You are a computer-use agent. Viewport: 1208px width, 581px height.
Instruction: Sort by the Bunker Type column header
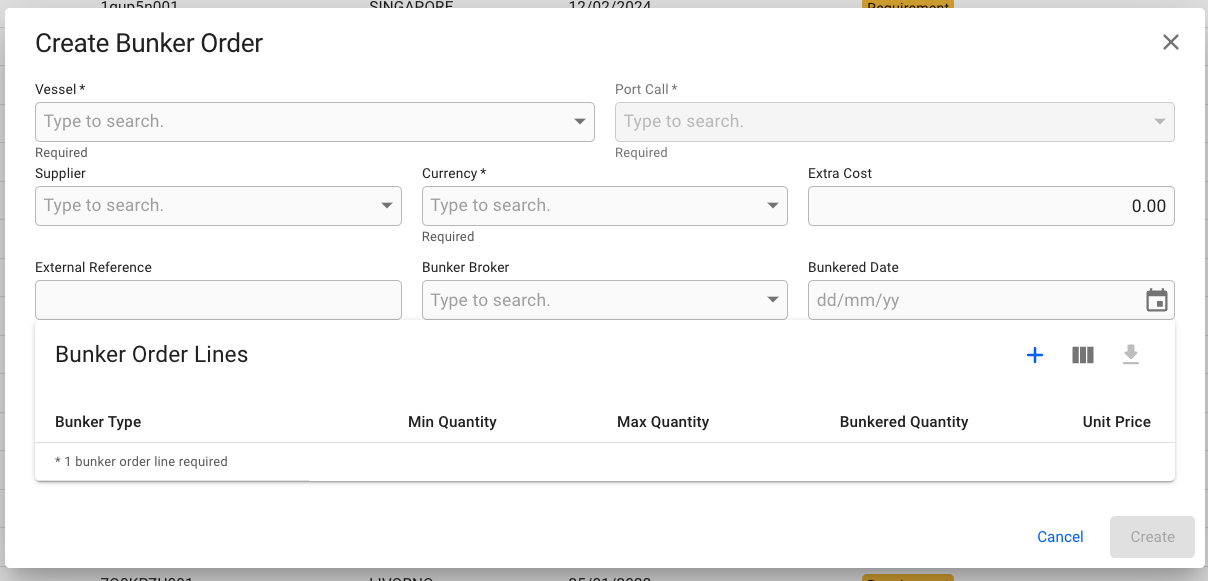tap(98, 422)
